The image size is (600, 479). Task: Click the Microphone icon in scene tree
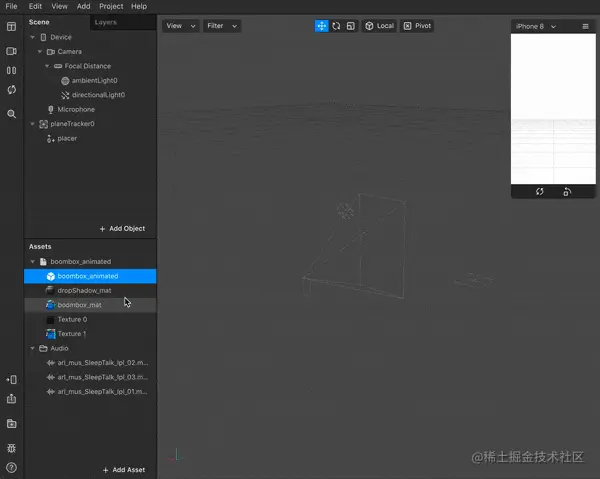point(51,109)
